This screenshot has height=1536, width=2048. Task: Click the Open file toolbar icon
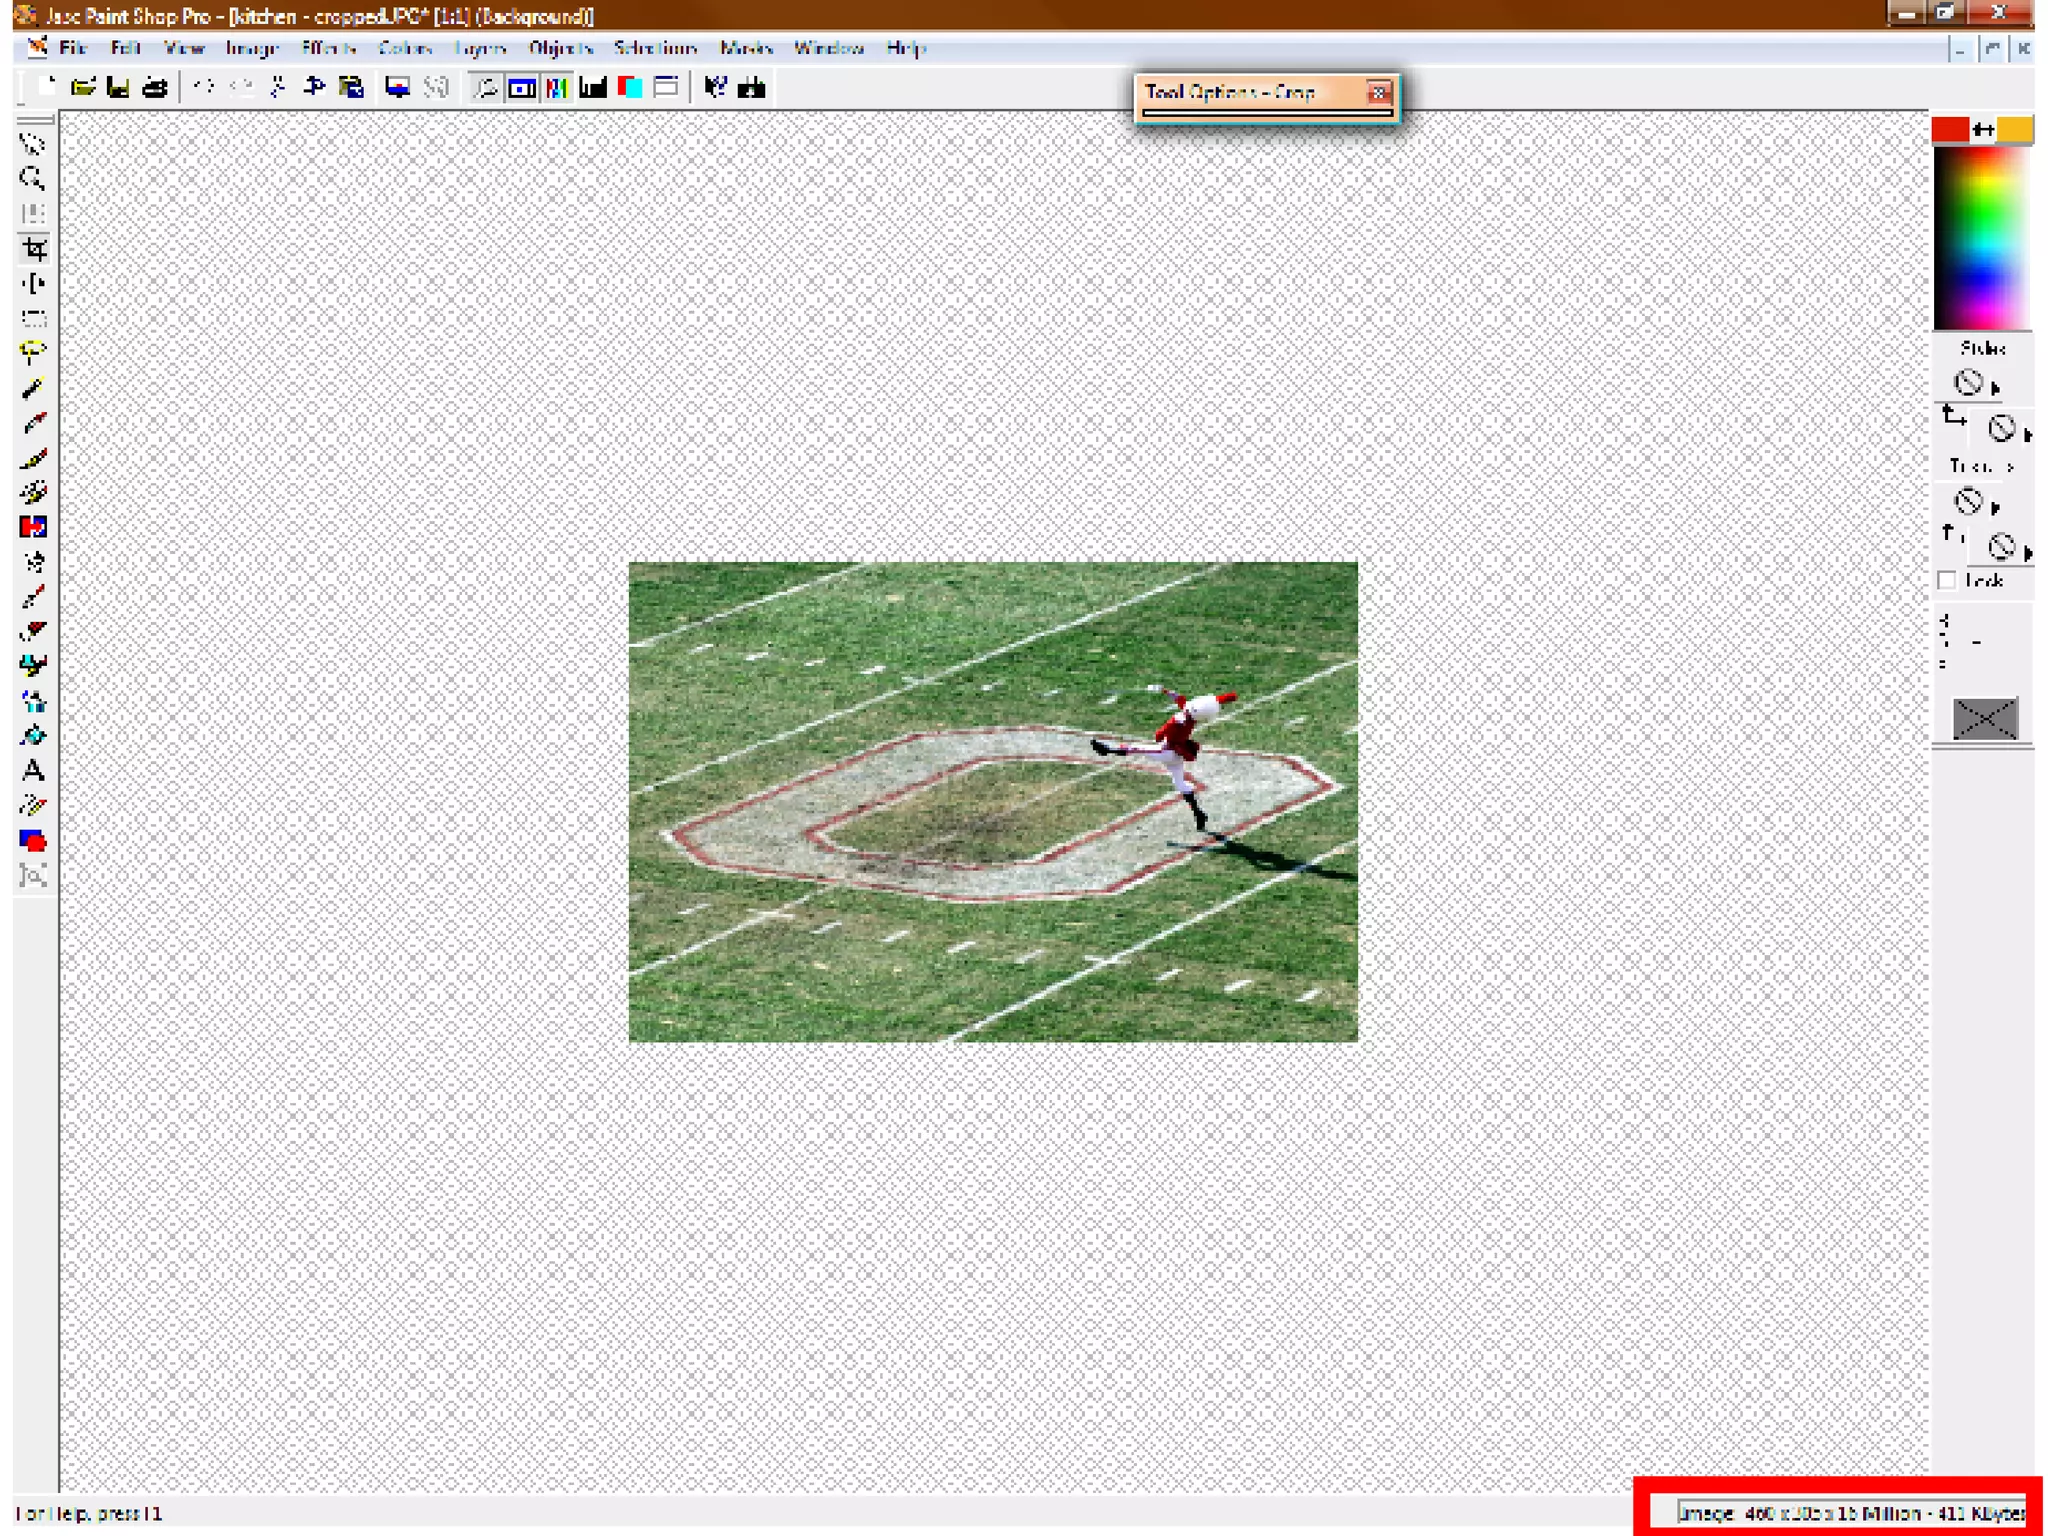(x=83, y=88)
